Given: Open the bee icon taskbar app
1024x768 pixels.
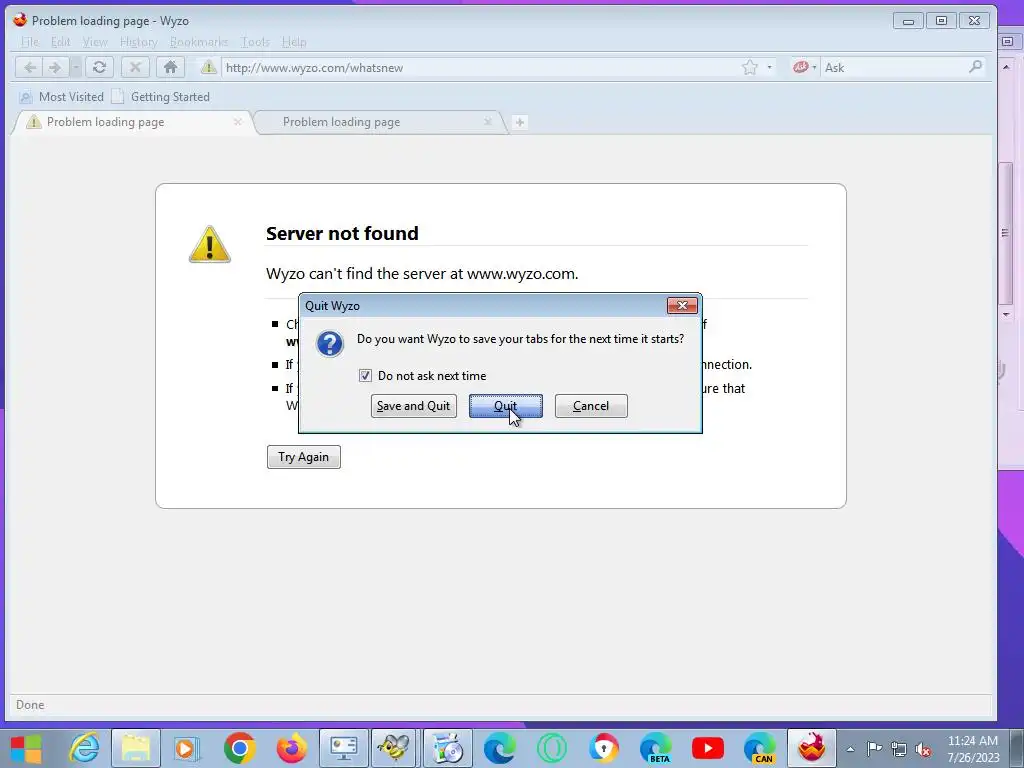Looking at the screenshot, I should (x=395, y=748).
